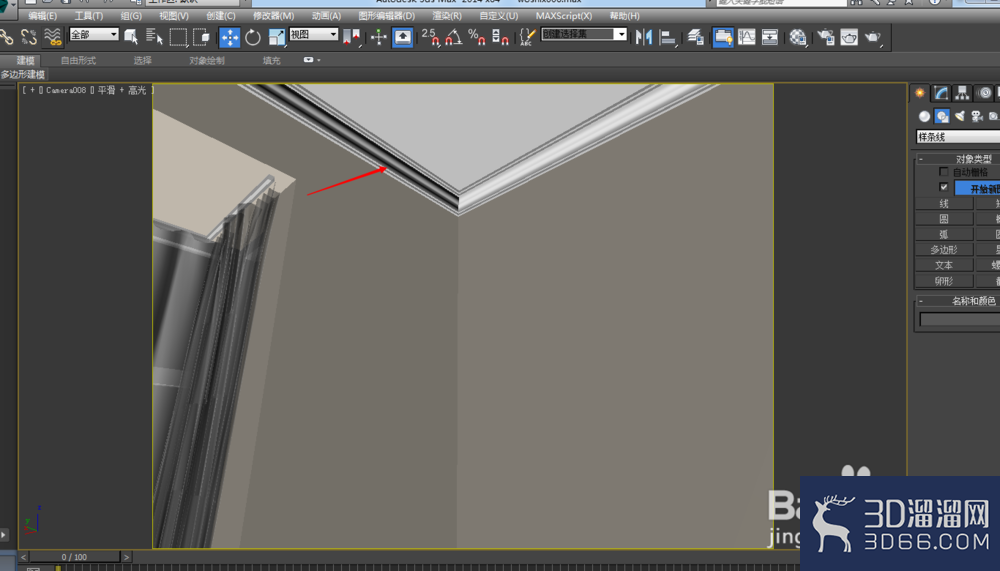
Task: Open the 样条线 shape category dropdown
Action: 958,137
